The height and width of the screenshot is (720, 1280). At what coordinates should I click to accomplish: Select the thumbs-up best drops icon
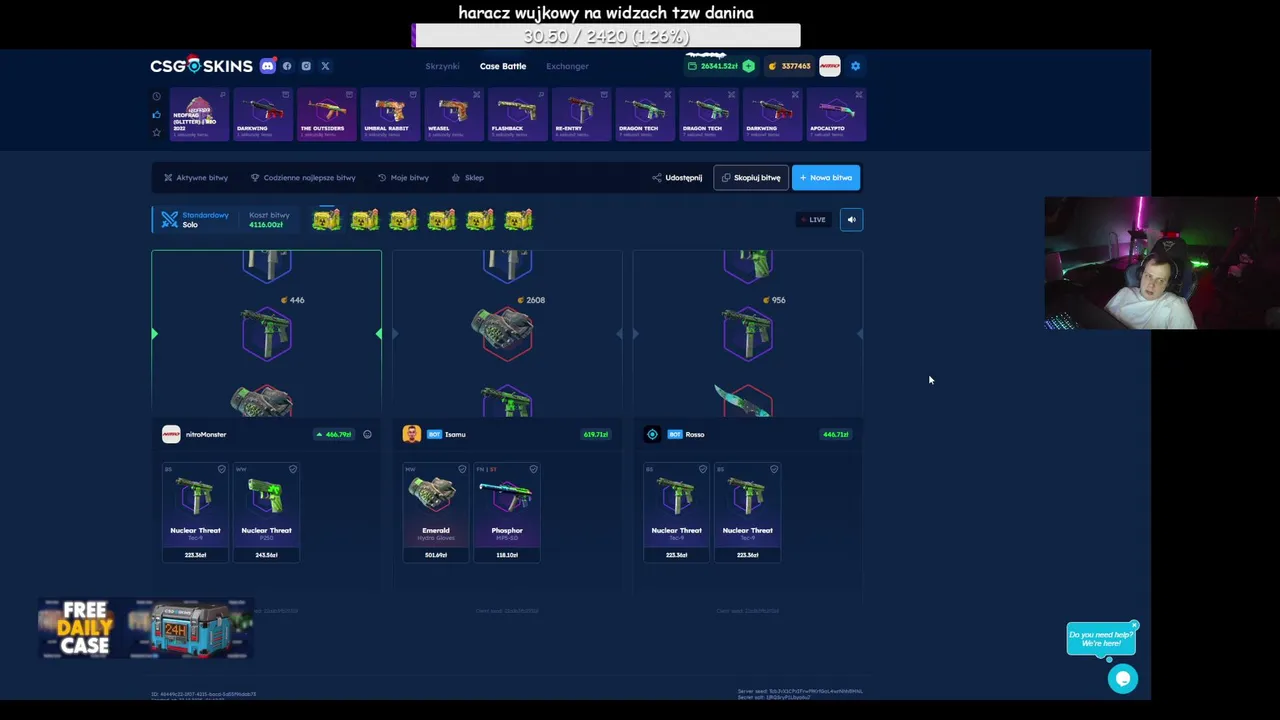156,114
